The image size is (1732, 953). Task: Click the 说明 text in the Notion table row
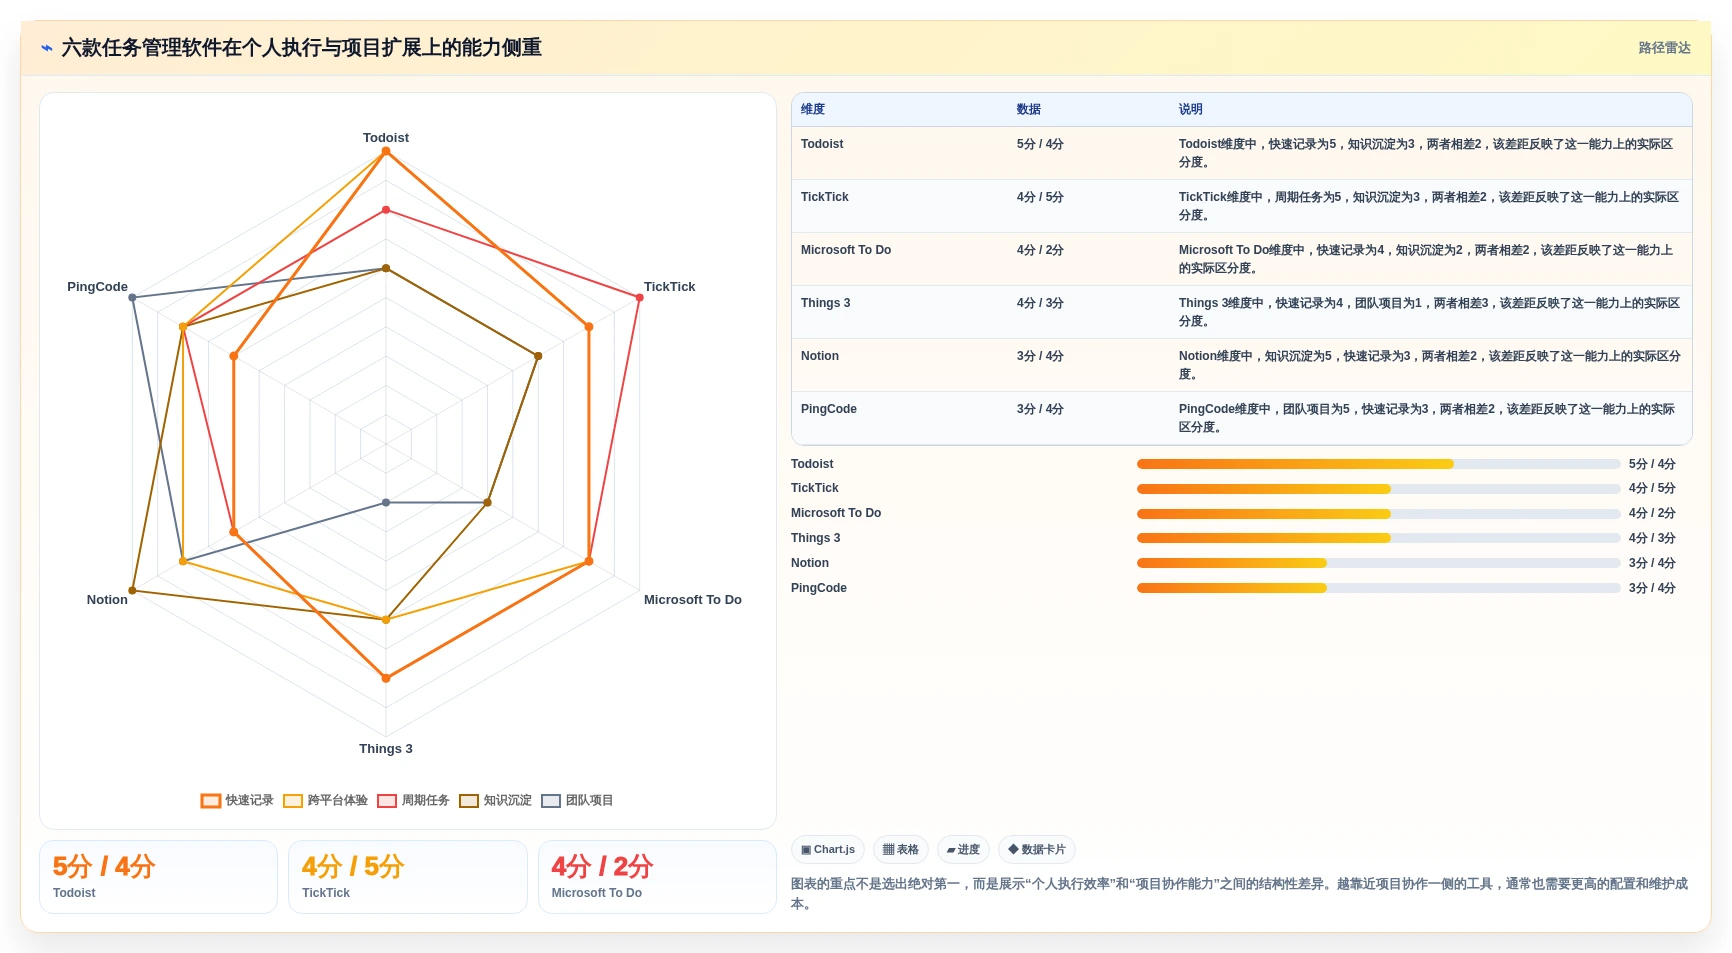(x=1429, y=365)
